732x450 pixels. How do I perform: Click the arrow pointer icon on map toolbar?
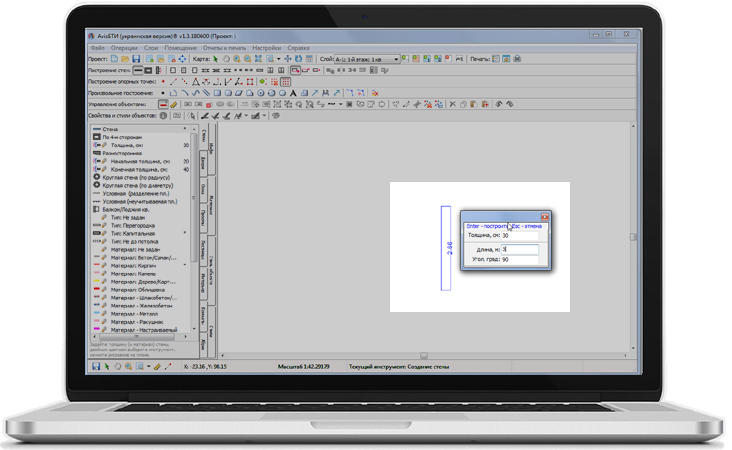(x=215, y=59)
